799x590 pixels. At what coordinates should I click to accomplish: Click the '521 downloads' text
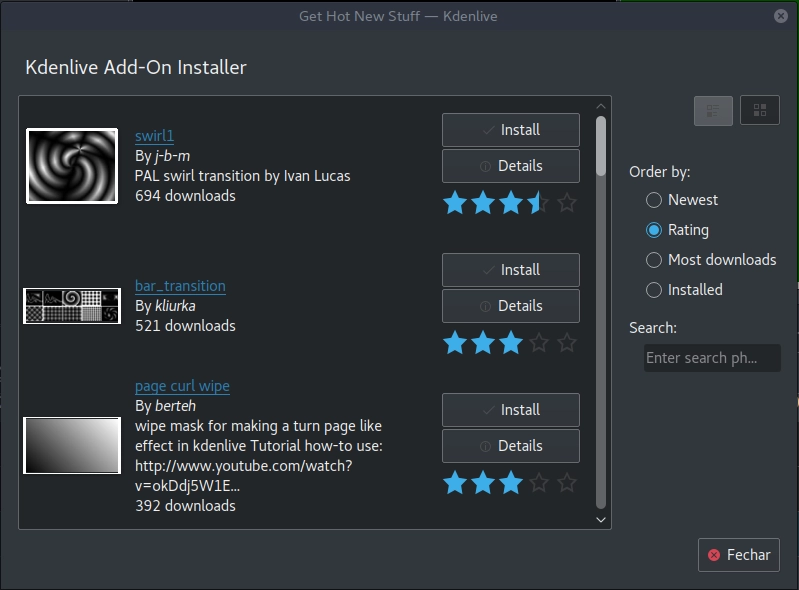pyautogui.click(x=185, y=326)
